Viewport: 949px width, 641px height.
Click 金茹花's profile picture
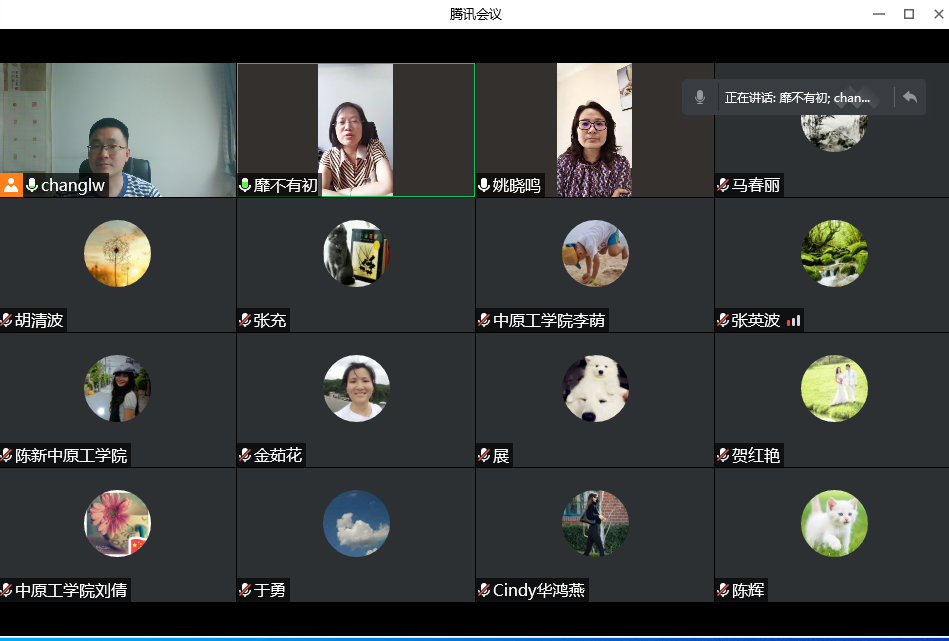pos(356,388)
